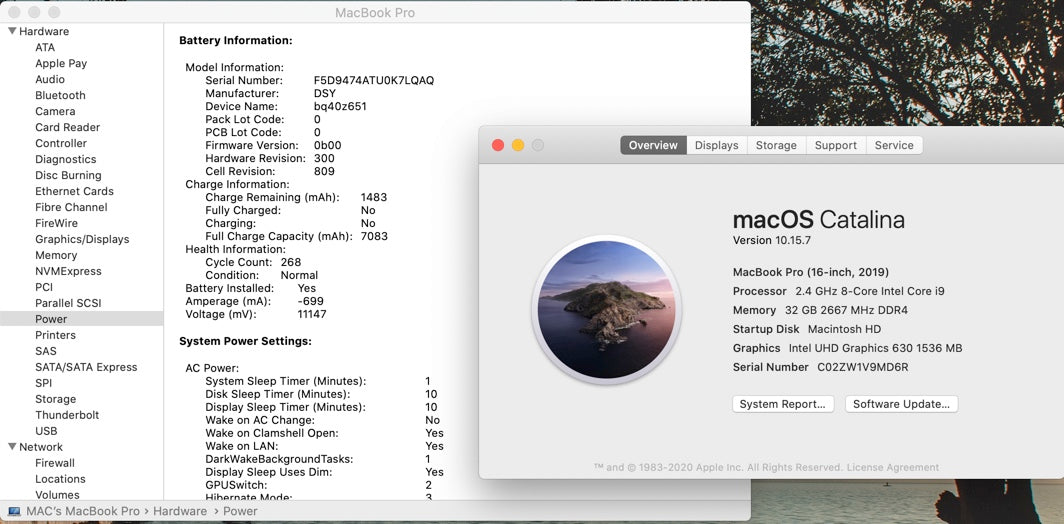Open Storage entry in sidebar

coord(56,399)
